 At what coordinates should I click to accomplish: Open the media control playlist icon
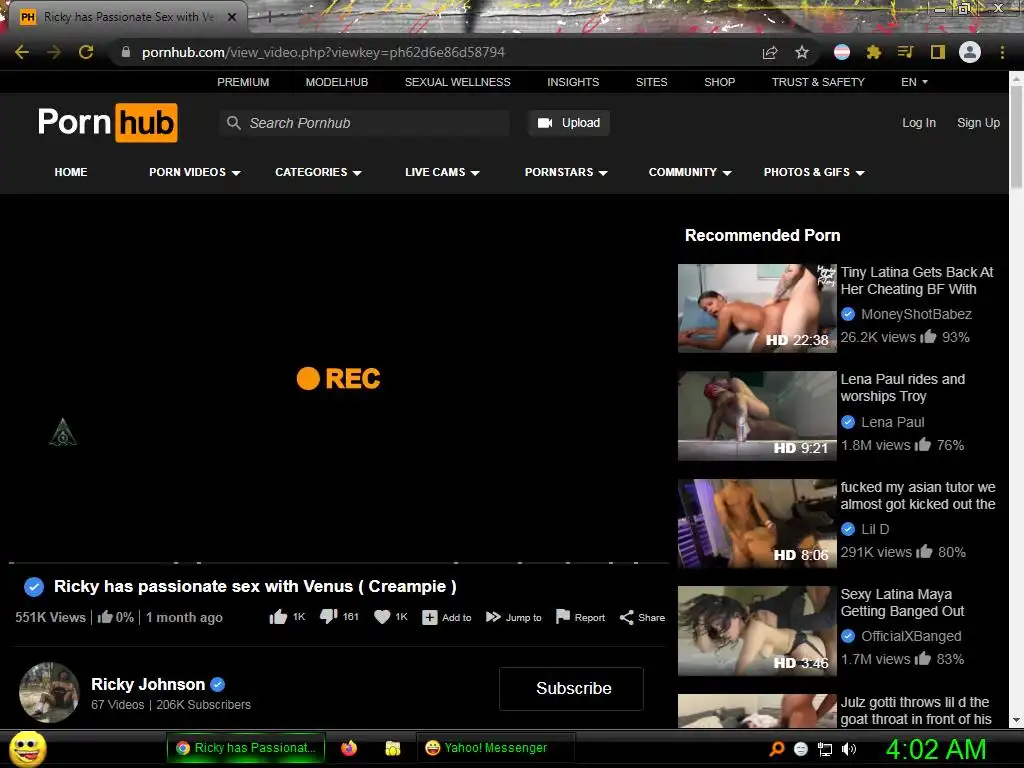tap(905, 52)
